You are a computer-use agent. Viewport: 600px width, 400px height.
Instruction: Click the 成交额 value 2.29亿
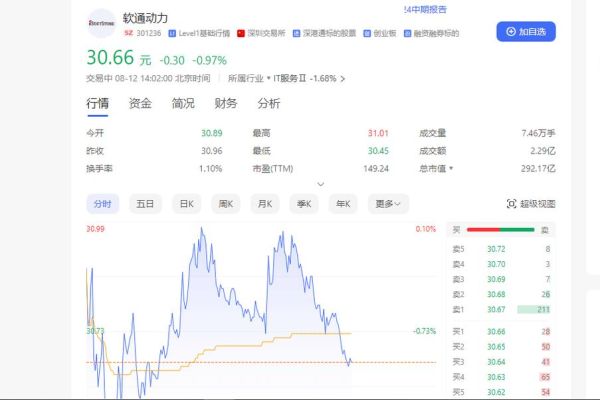click(x=543, y=151)
